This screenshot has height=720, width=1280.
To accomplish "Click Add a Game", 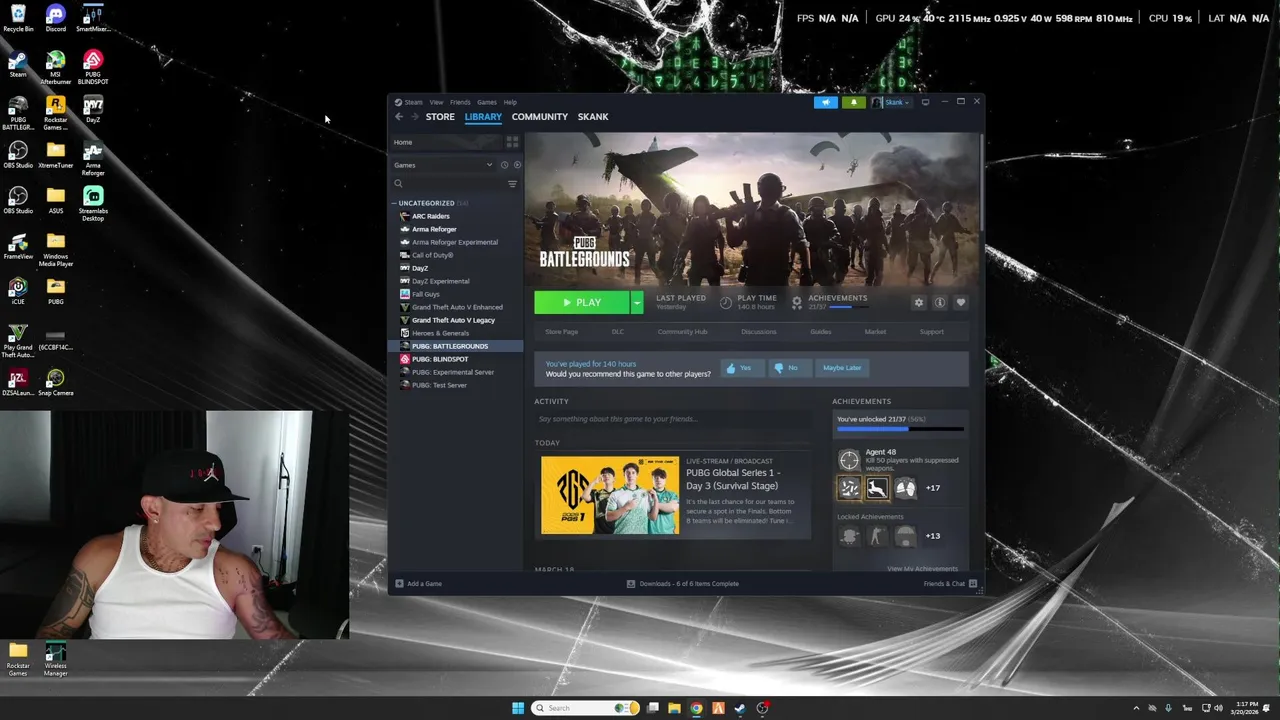I will (x=419, y=584).
